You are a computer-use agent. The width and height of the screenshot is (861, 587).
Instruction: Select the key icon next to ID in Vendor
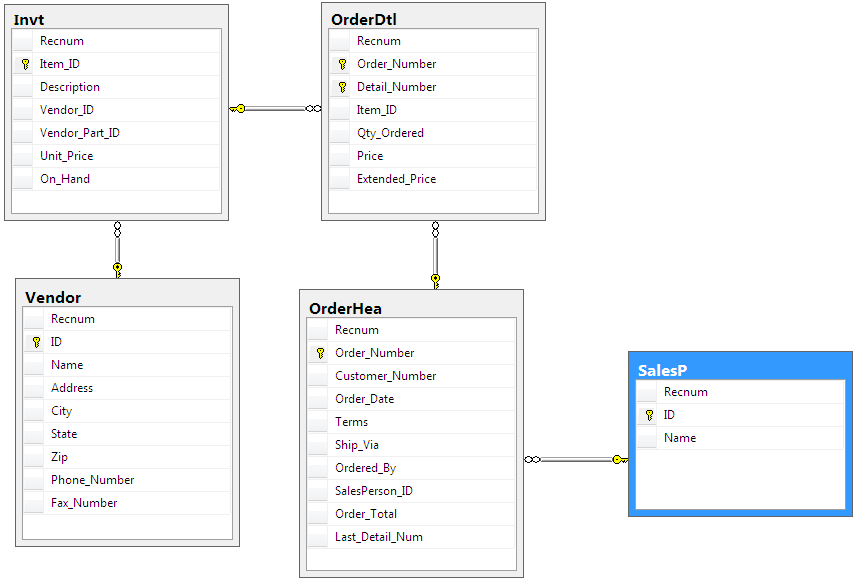[x=36, y=342]
